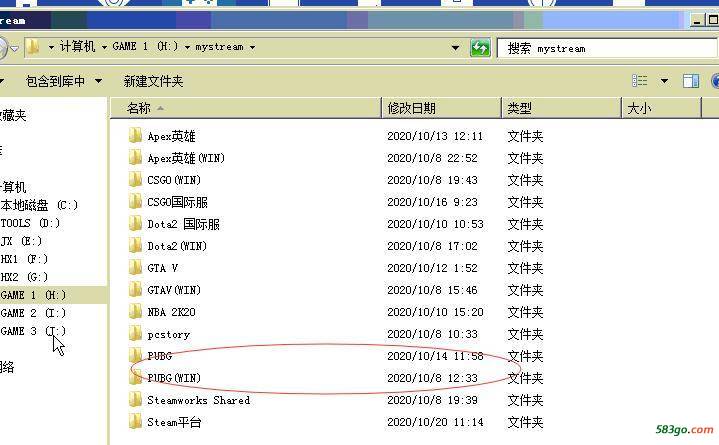This screenshot has width=719, height=445.
Task: Select the Dota2(WIN) folder icon
Action: [x=135, y=246]
